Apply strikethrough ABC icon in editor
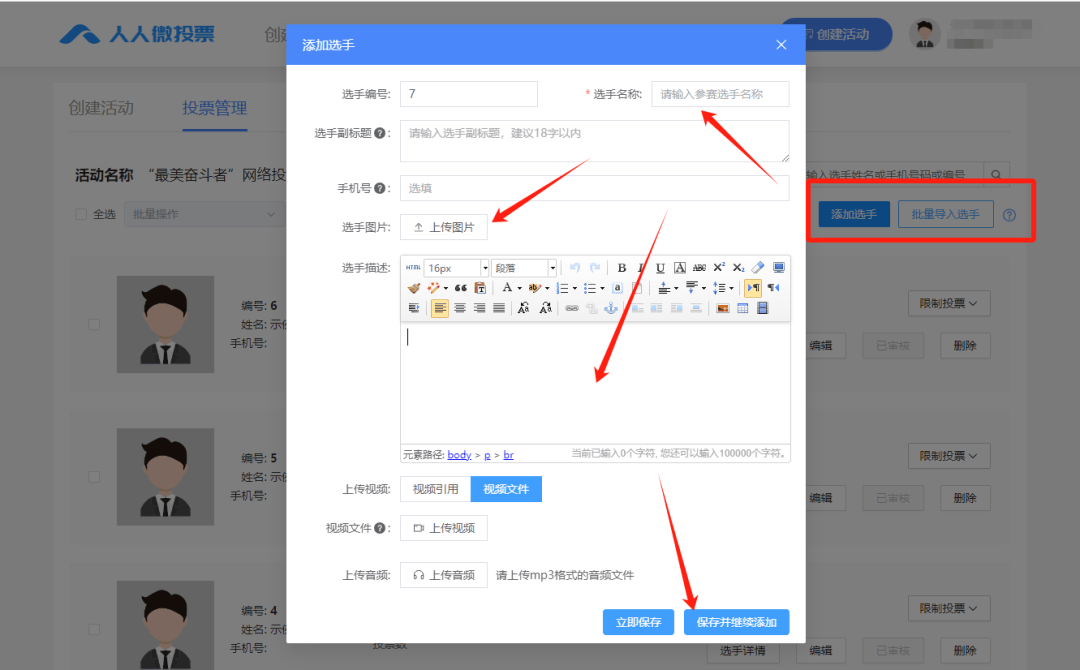The image size is (1080, 670). pos(699,267)
